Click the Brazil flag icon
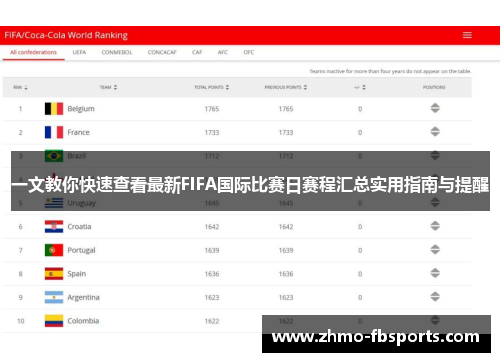 pyautogui.click(x=54, y=156)
